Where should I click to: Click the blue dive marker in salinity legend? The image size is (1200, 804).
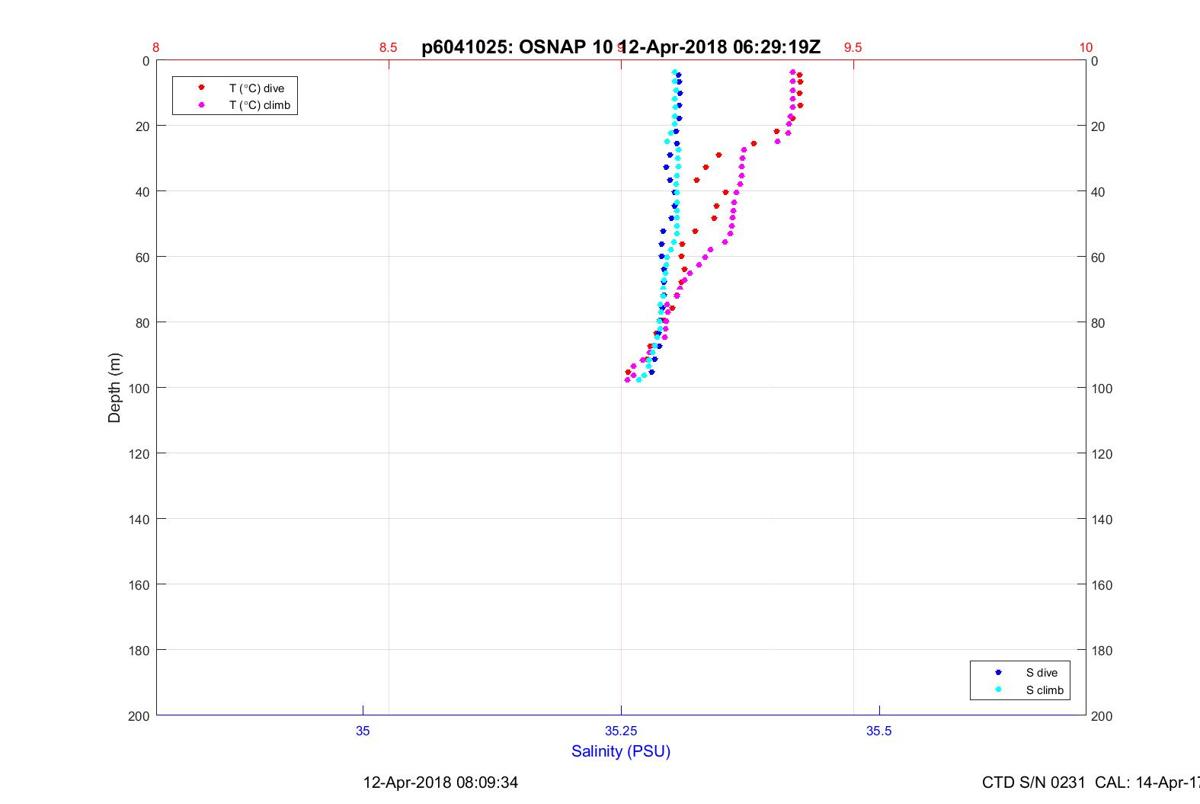tap(998, 673)
